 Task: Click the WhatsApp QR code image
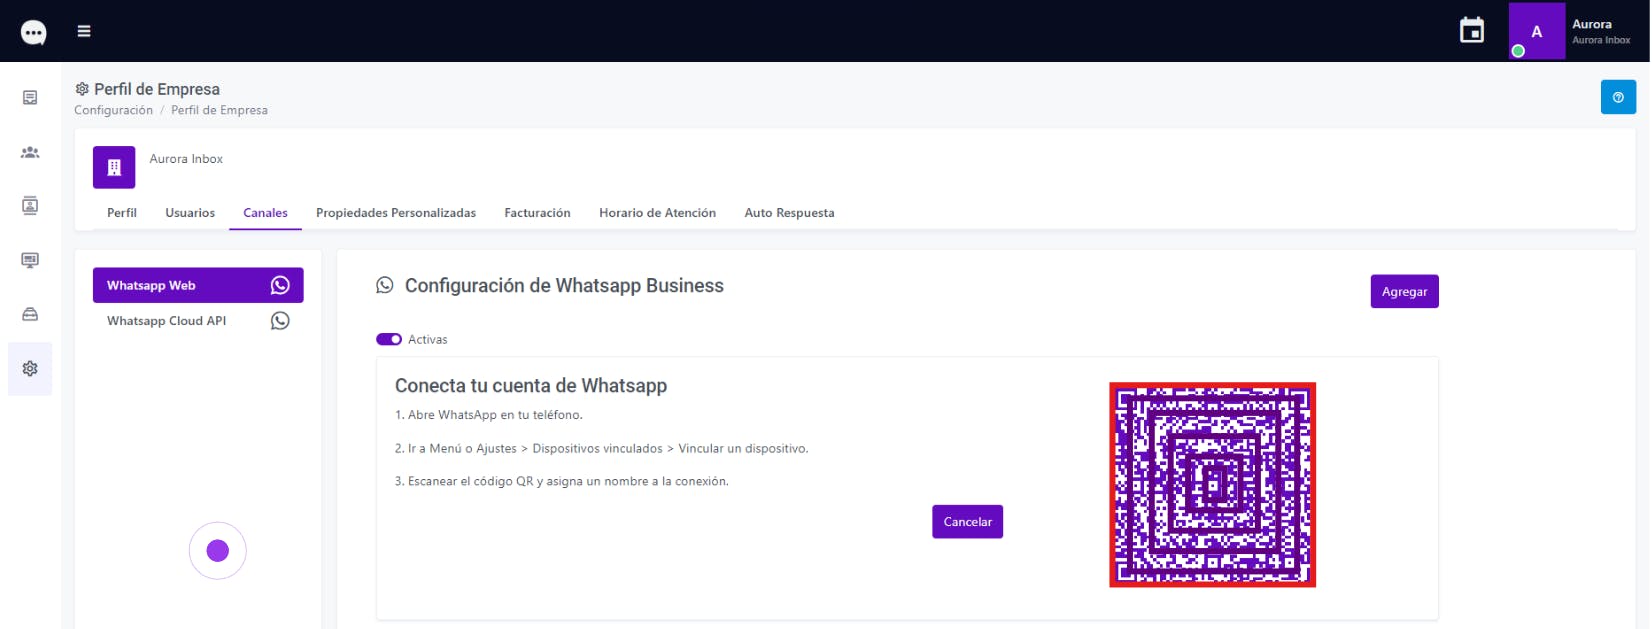1212,485
